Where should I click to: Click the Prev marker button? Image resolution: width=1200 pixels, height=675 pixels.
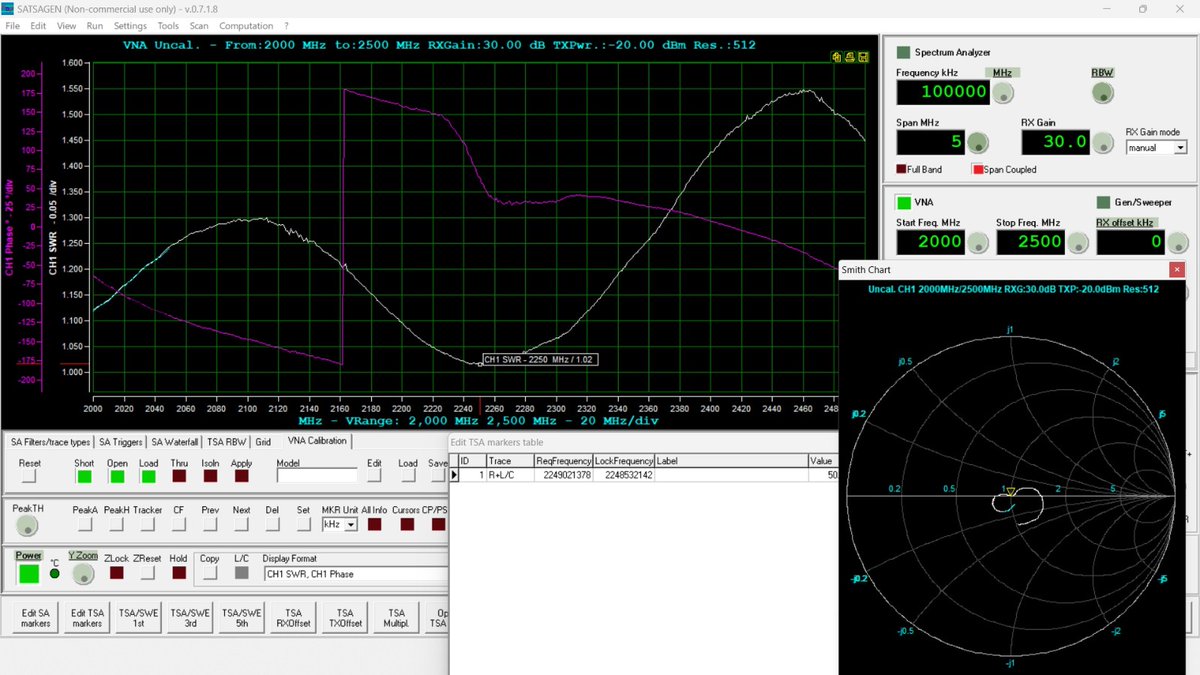click(x=210, y=524)
